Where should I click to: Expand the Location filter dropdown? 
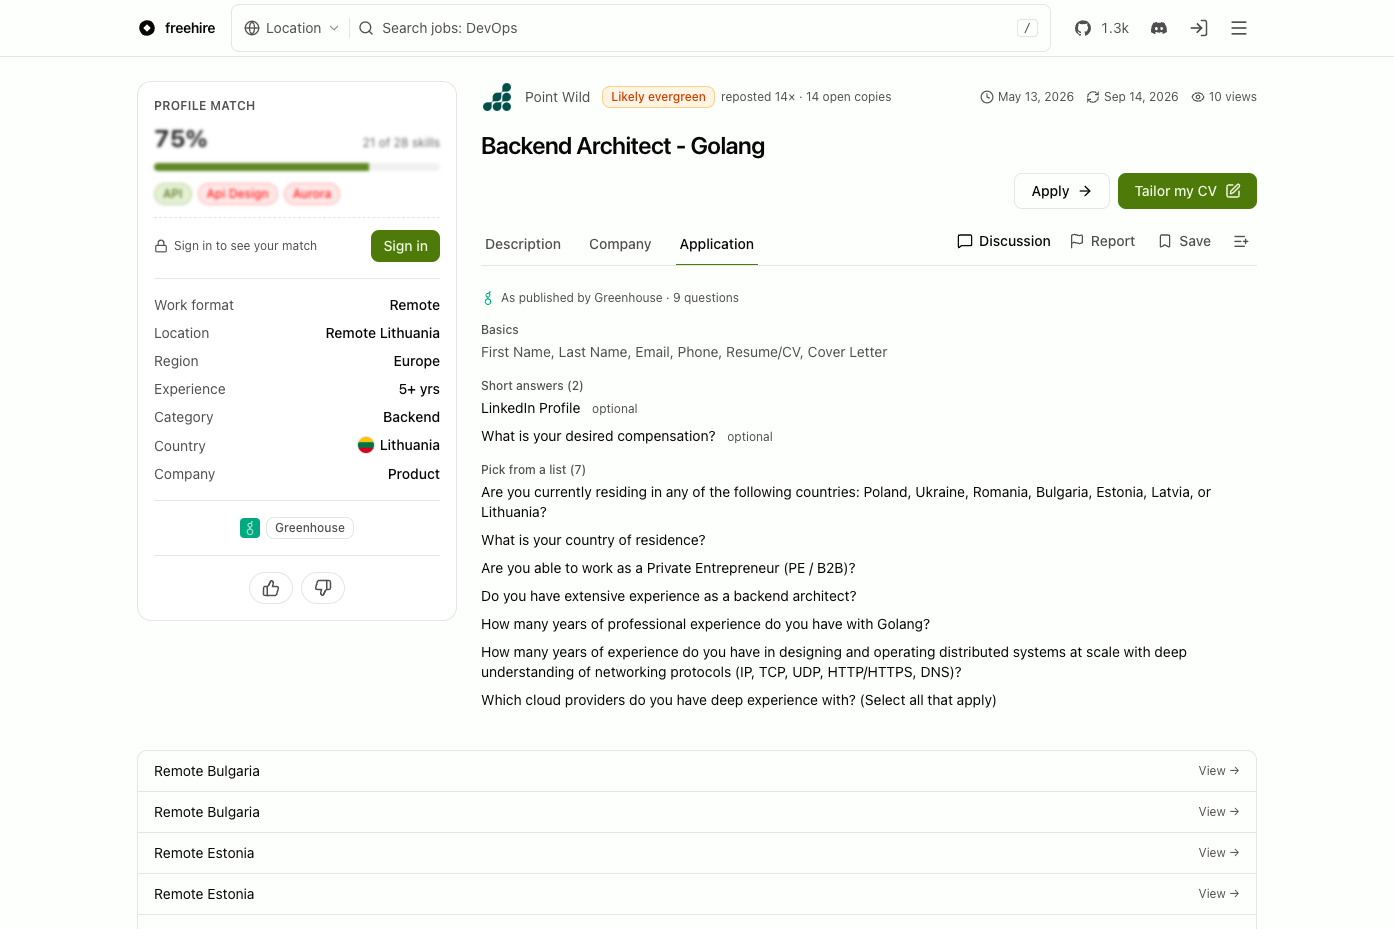292,28
